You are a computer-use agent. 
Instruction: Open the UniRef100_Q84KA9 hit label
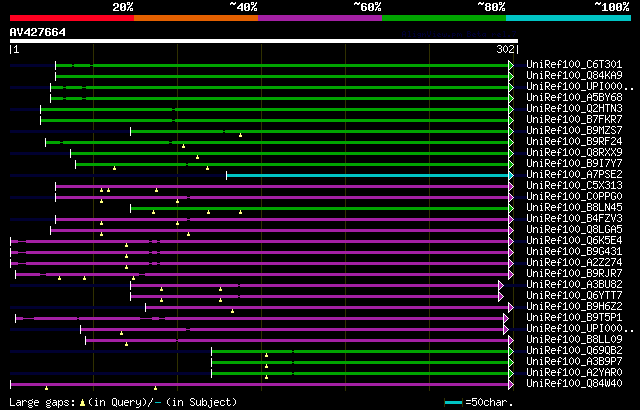point(574,75)
